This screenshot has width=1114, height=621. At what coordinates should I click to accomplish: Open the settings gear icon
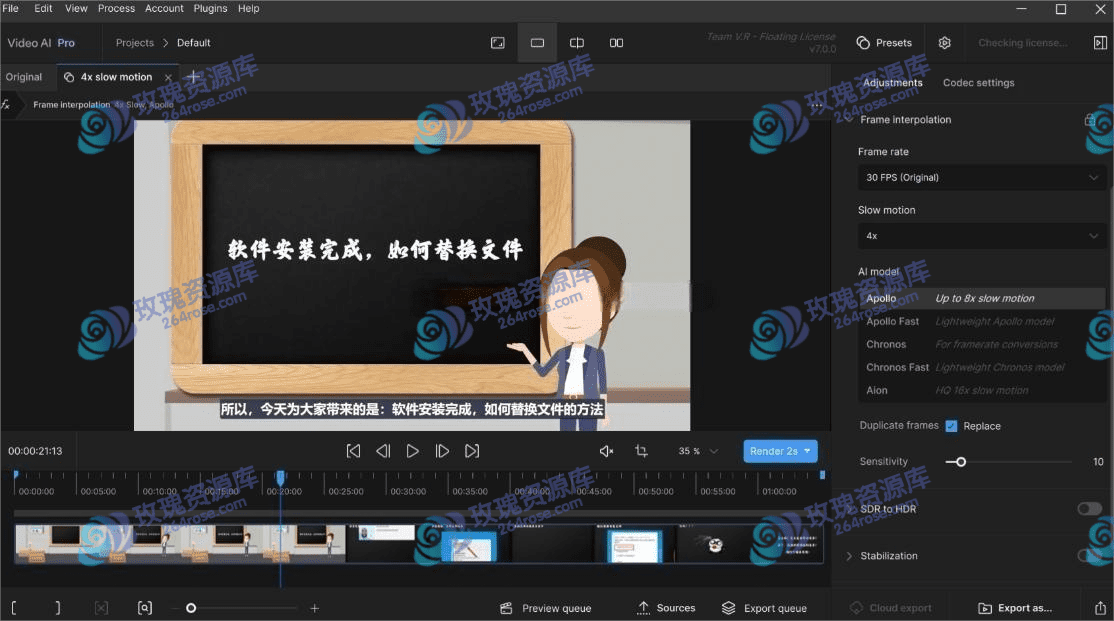944,43
